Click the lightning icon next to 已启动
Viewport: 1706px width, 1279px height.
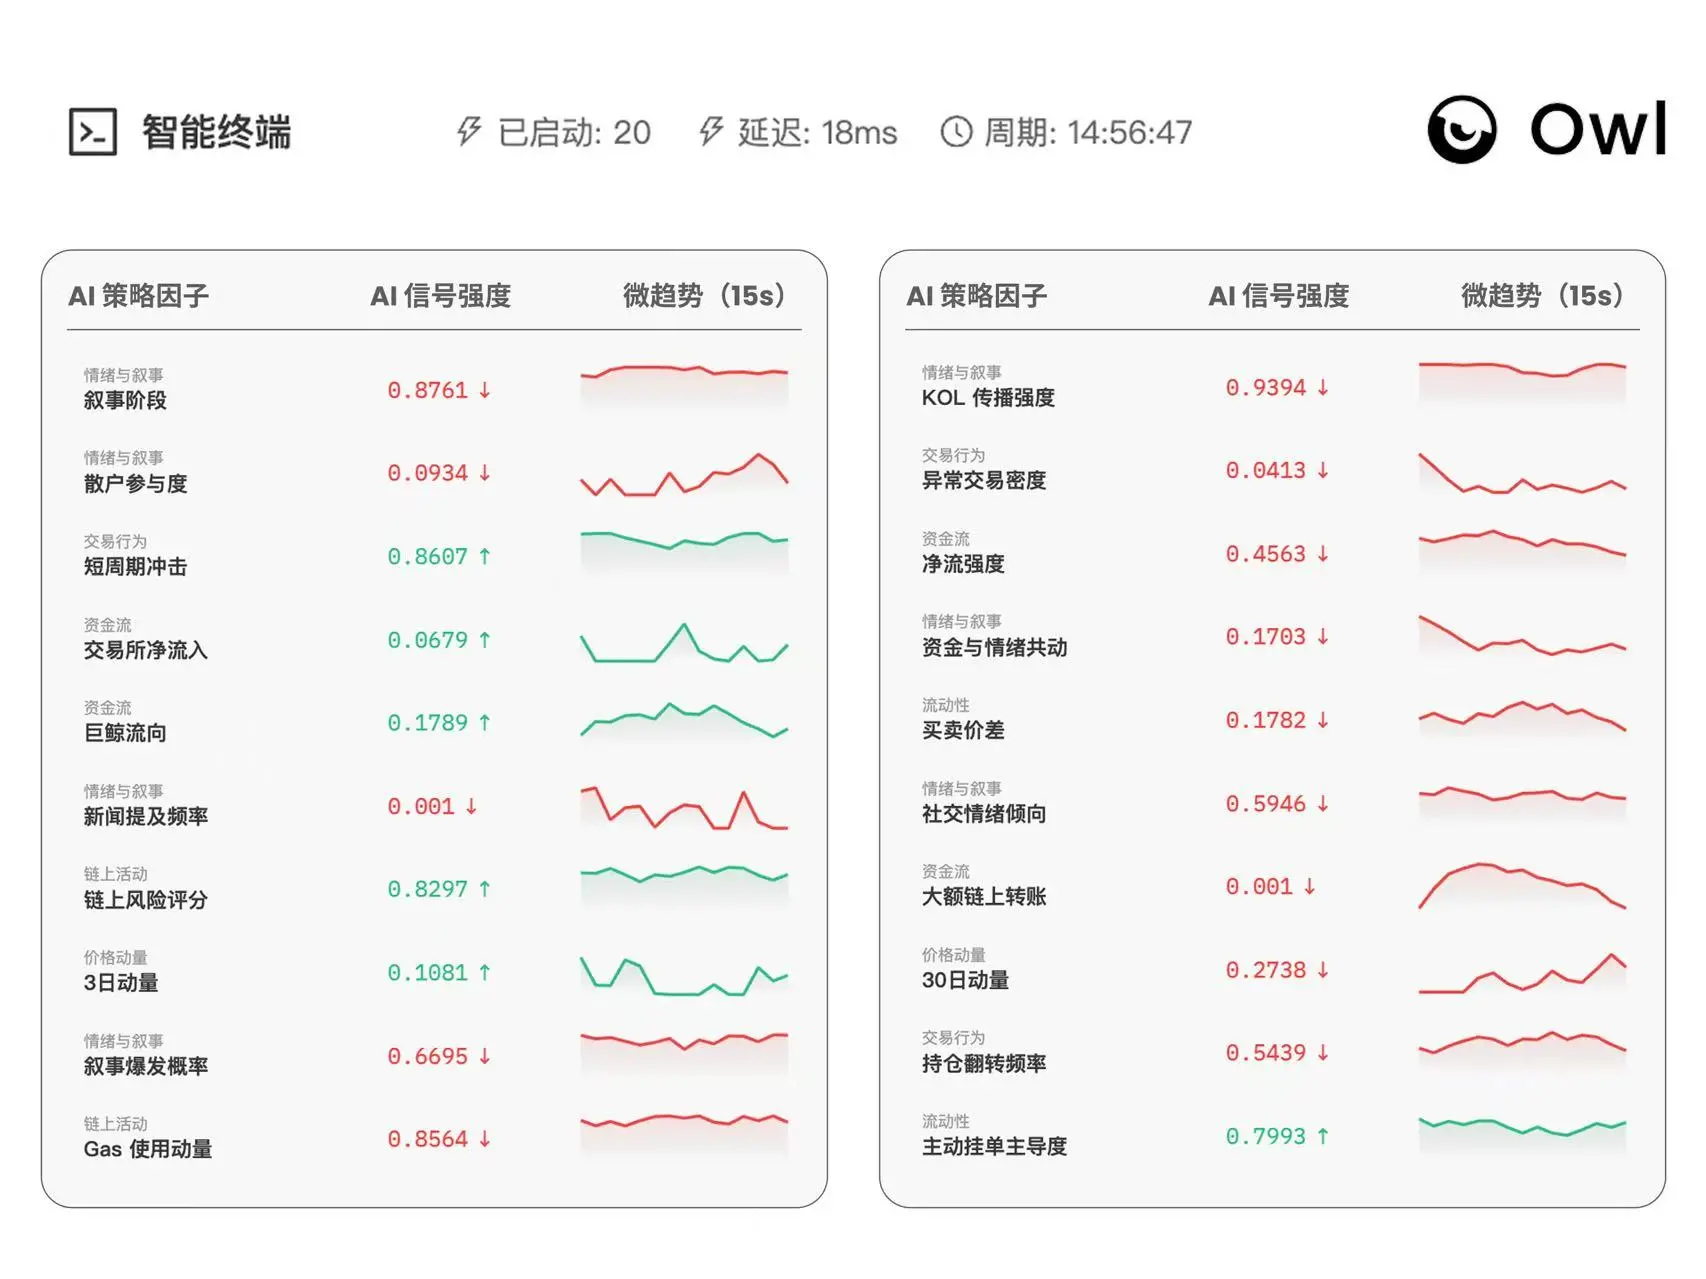tap(469, 132)
